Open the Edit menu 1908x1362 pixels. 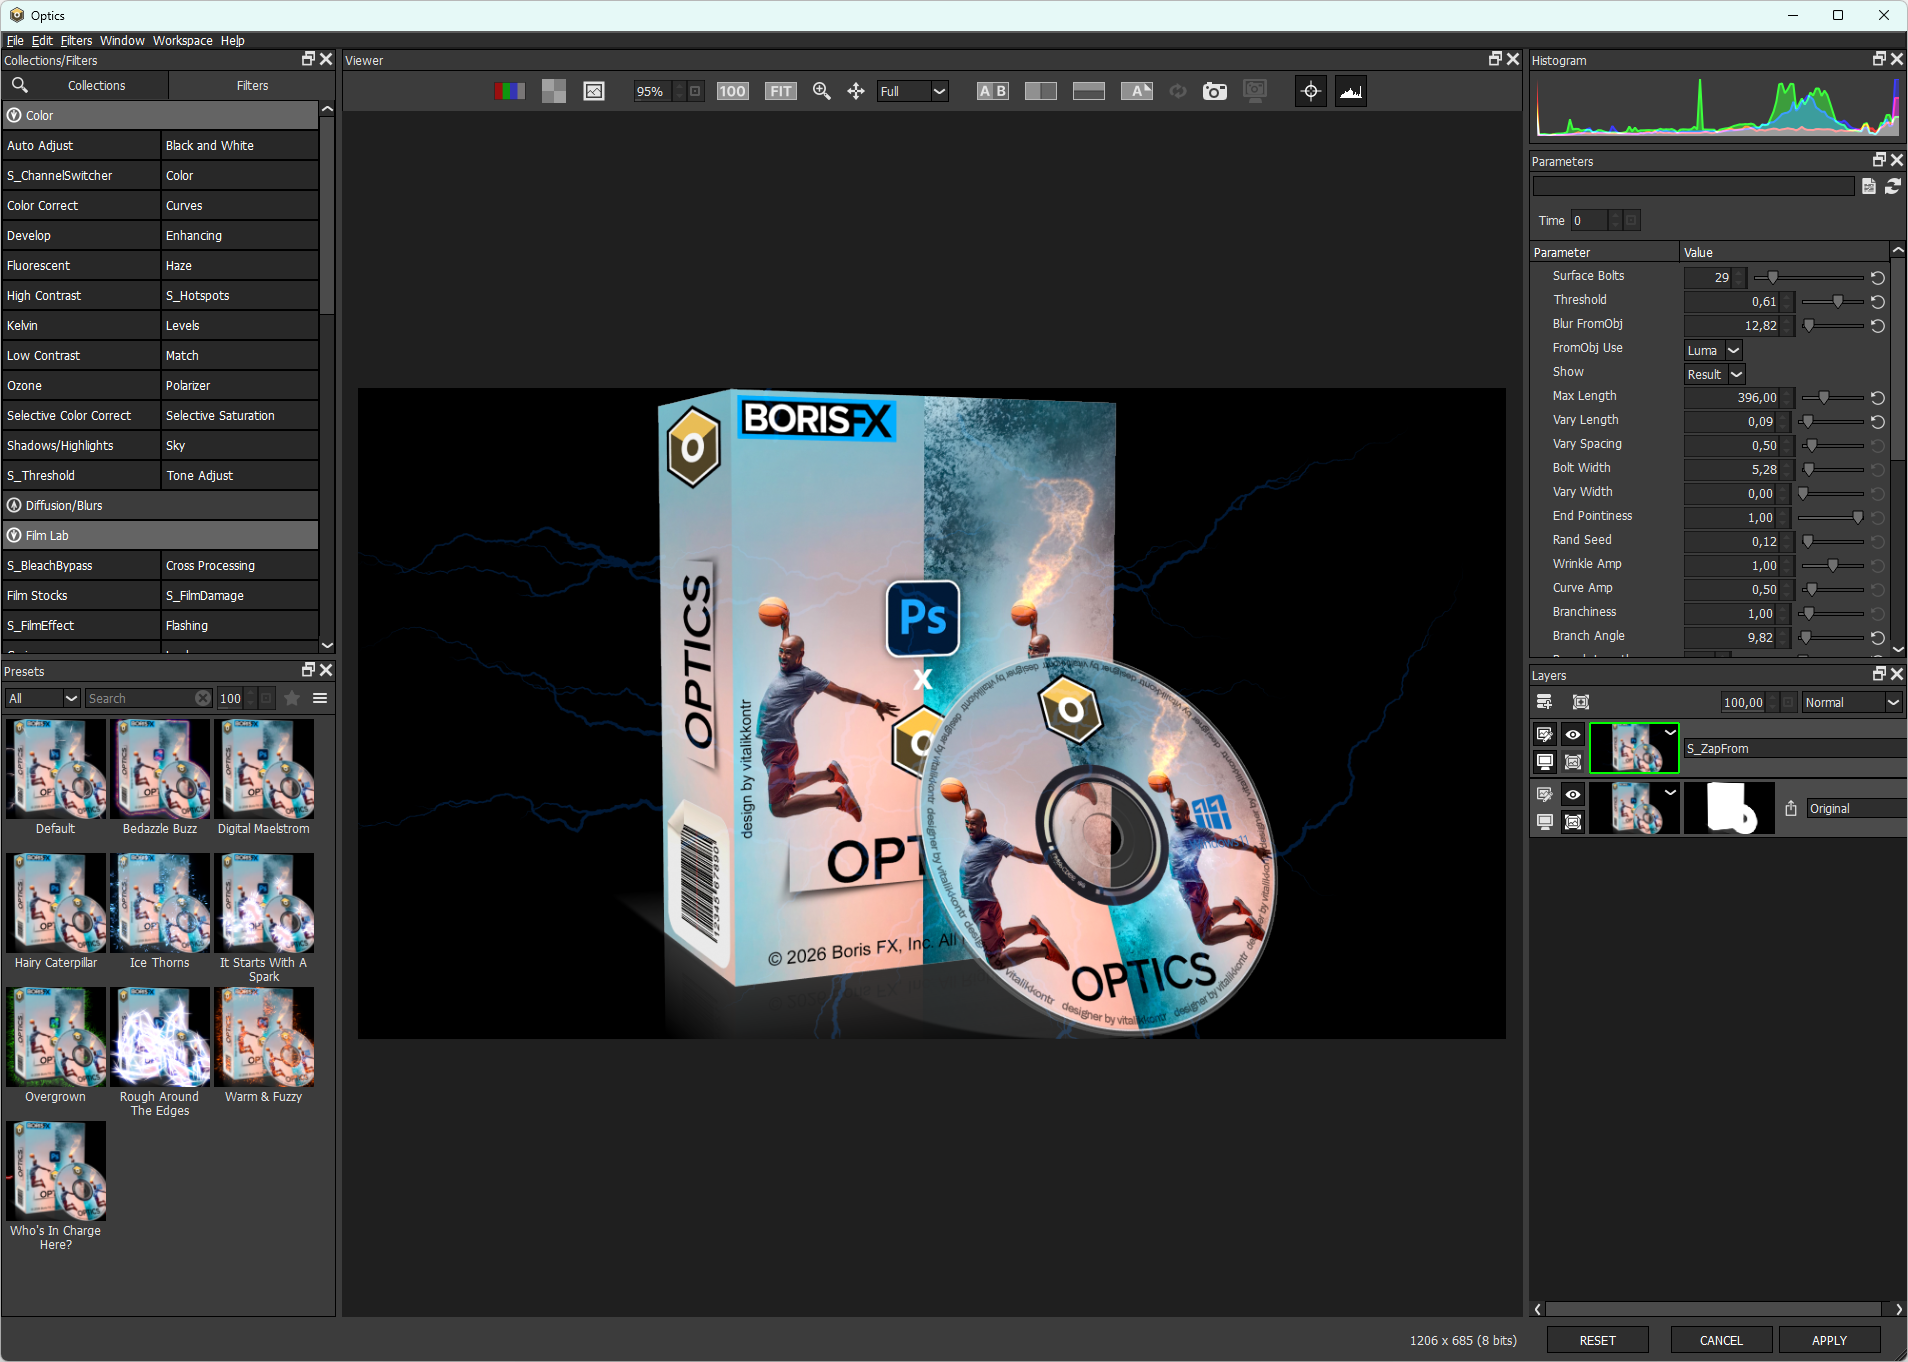tap(42, 41)
